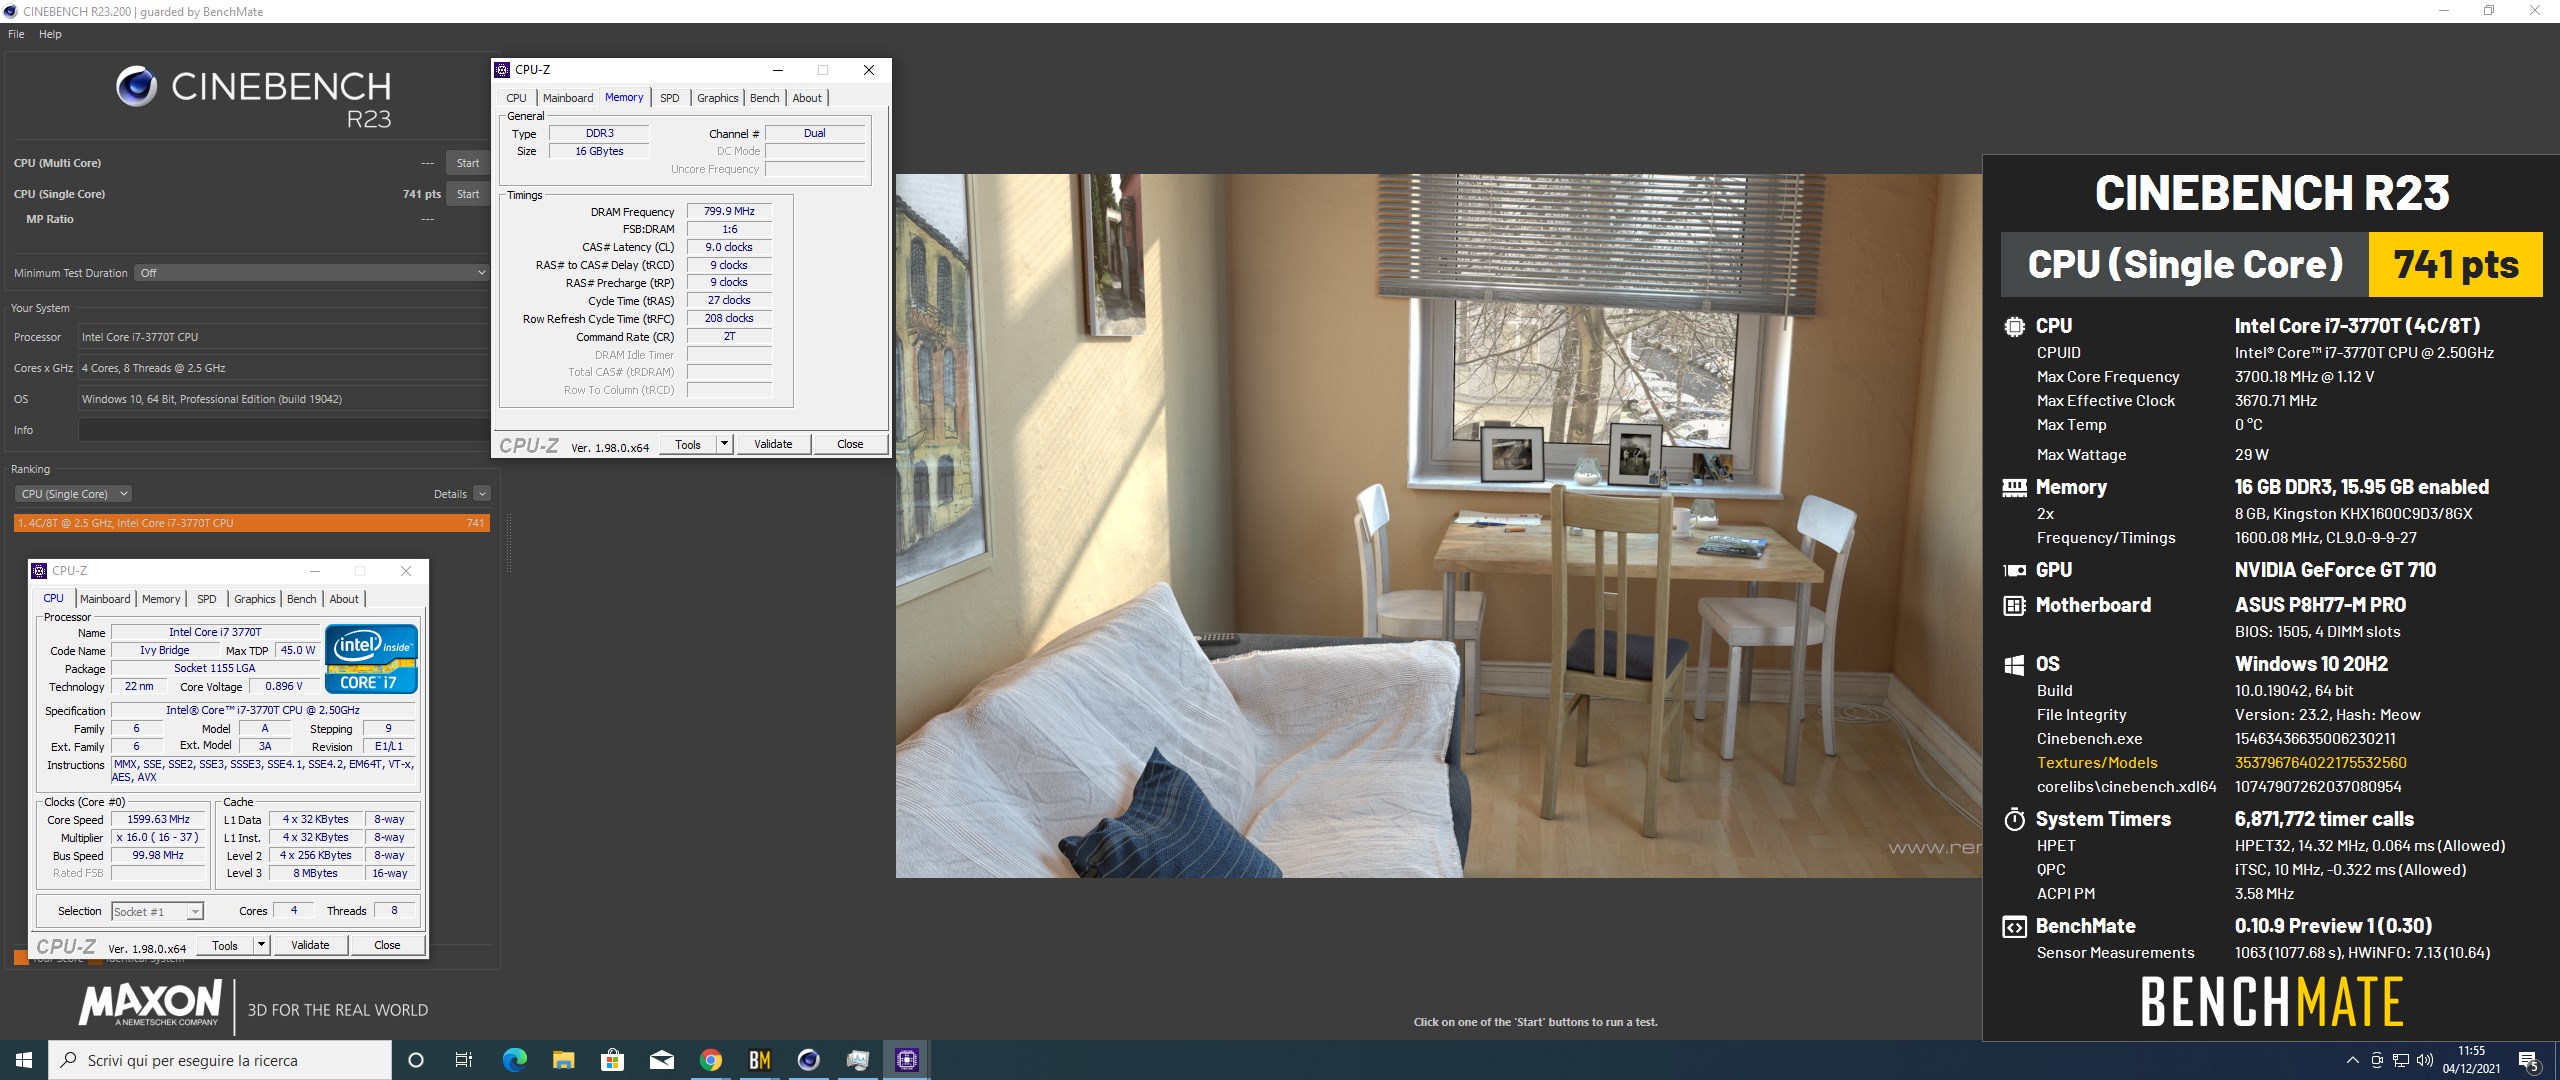Image resolution: width=2560 pixels, height=1080 pixels.
Task: Show hidden system tray icons
Action: click(2351, 1060)
